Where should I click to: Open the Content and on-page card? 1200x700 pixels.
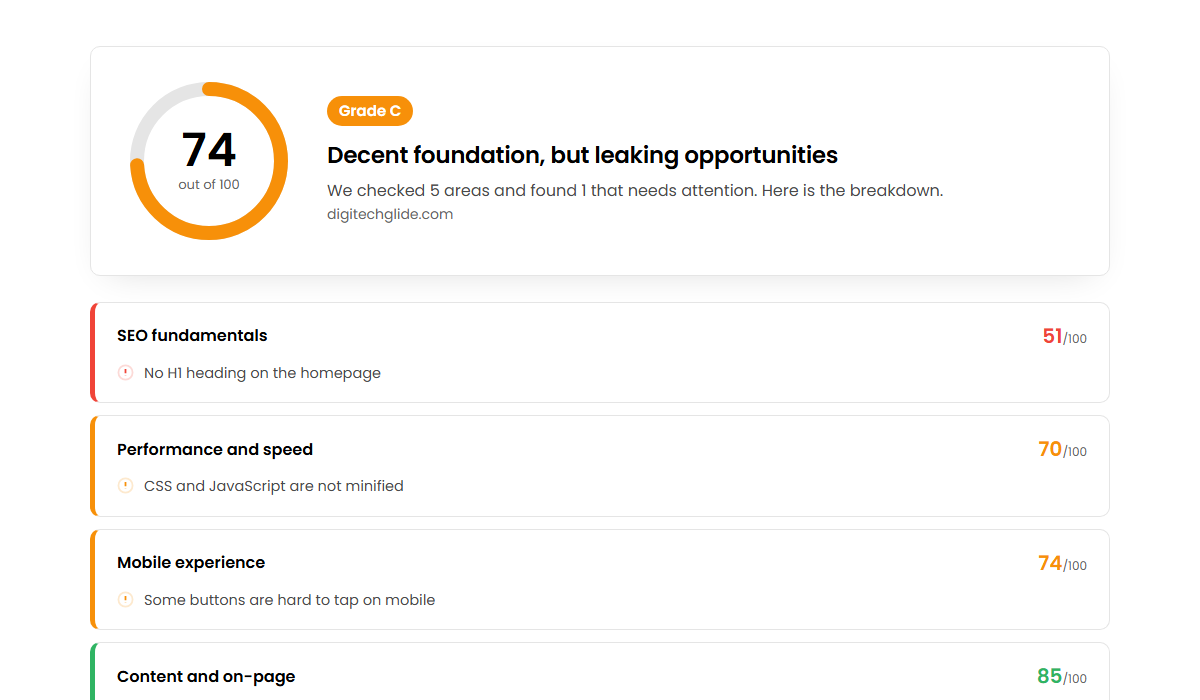point(600,671)
